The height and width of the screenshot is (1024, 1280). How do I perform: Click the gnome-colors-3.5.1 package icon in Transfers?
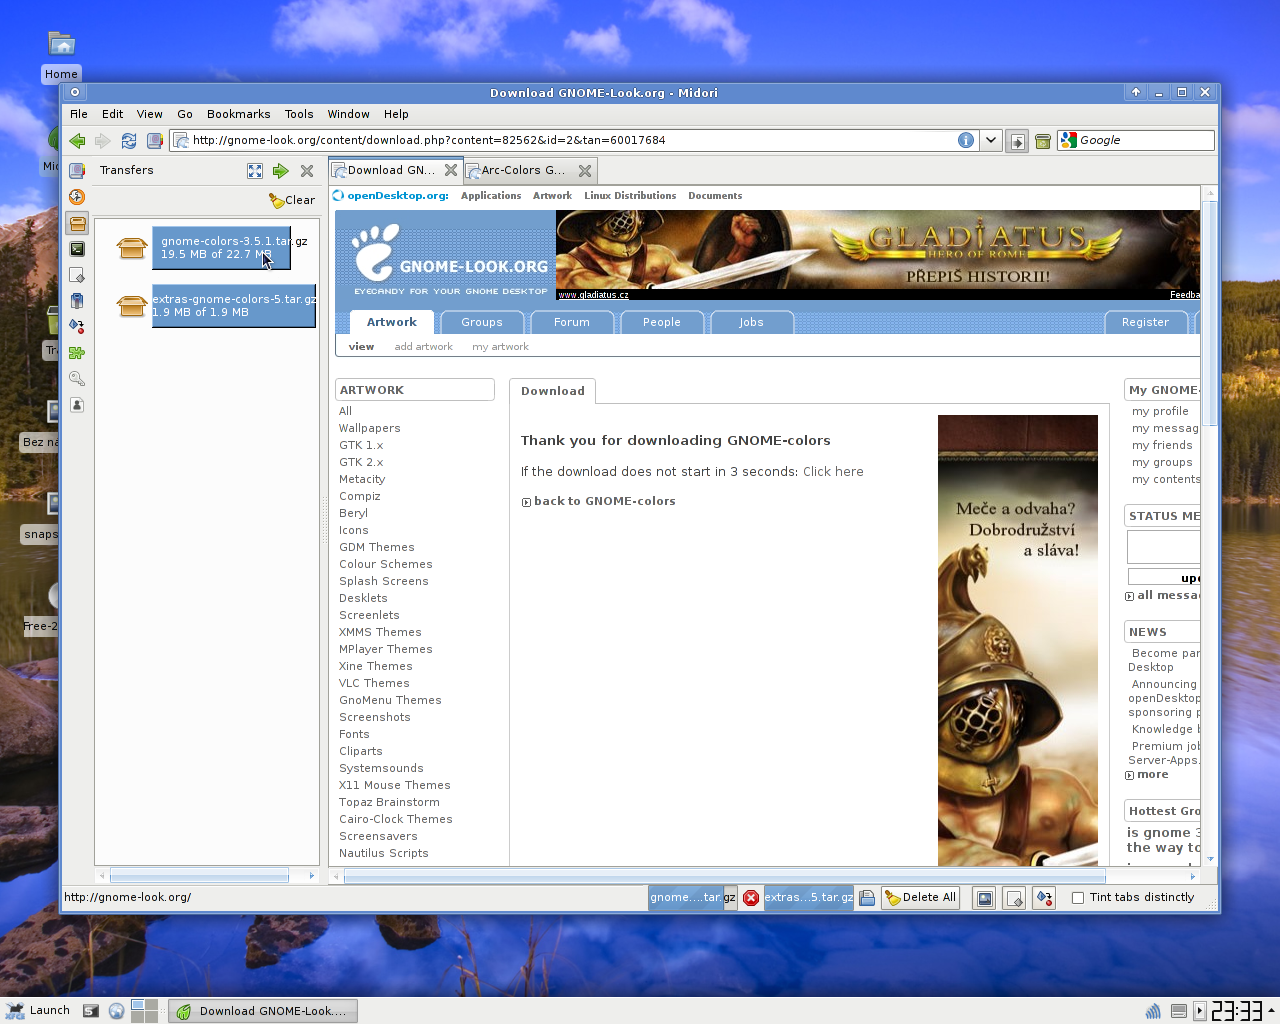(132, 247)
